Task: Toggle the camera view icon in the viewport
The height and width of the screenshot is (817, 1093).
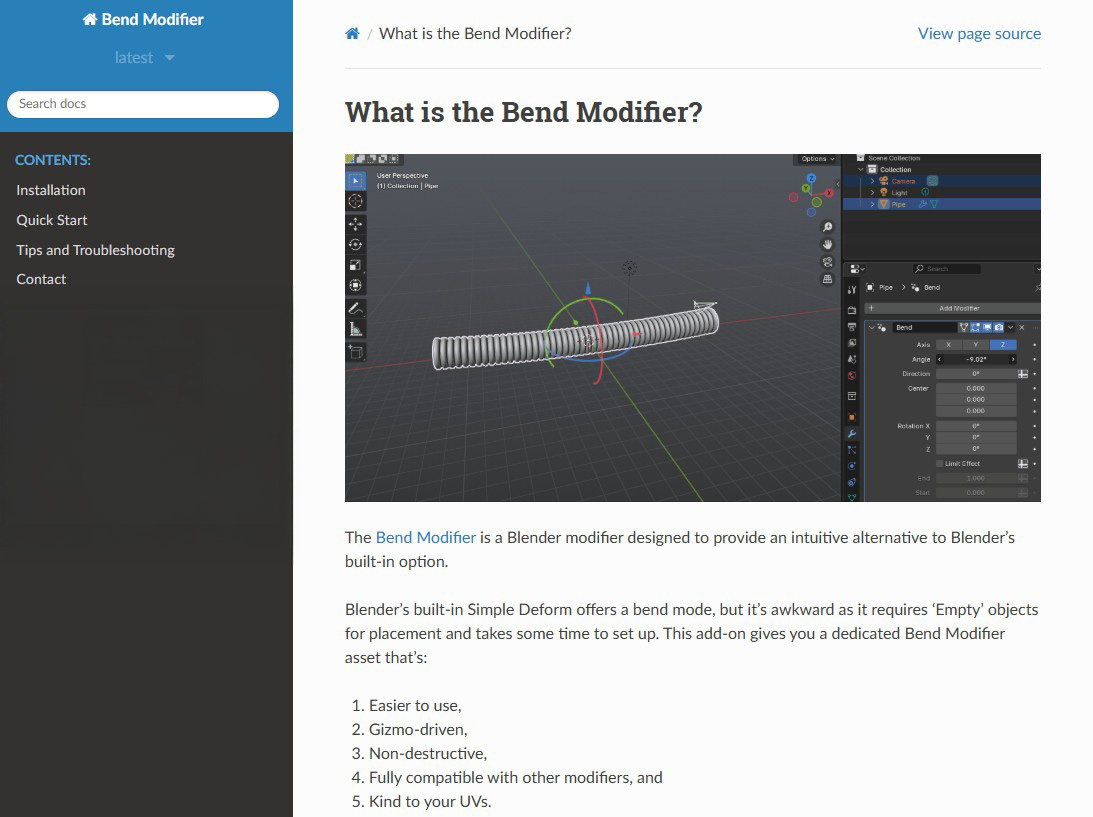Action: 827,262
